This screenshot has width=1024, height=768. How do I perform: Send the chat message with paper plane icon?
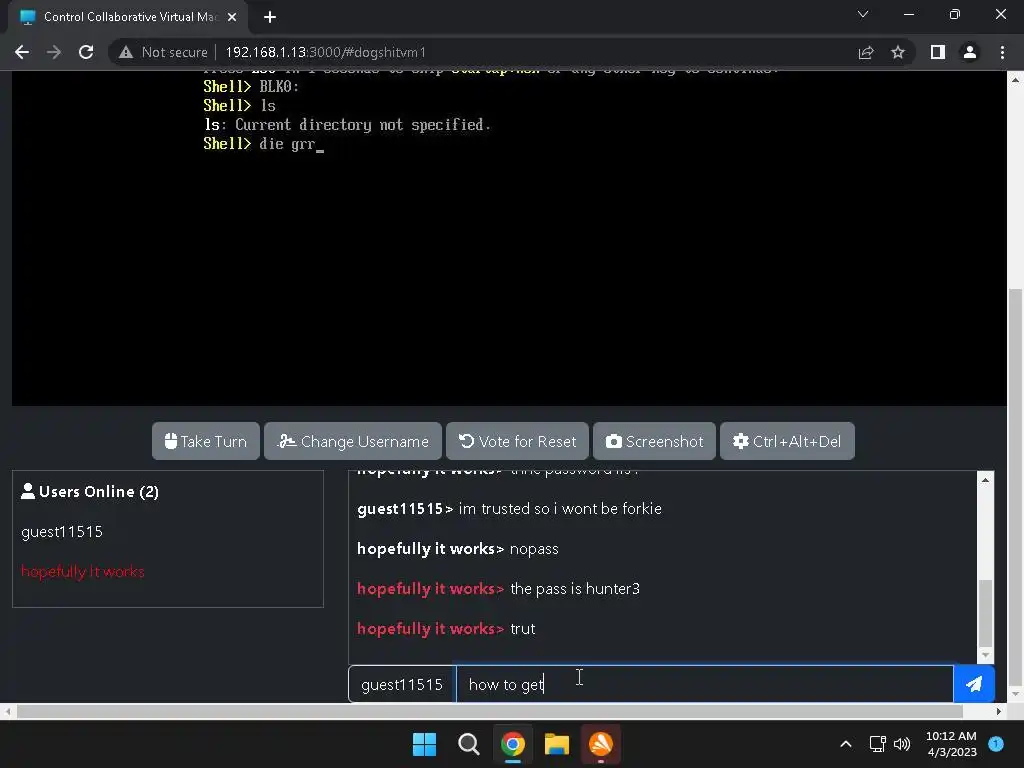point(974,684)
